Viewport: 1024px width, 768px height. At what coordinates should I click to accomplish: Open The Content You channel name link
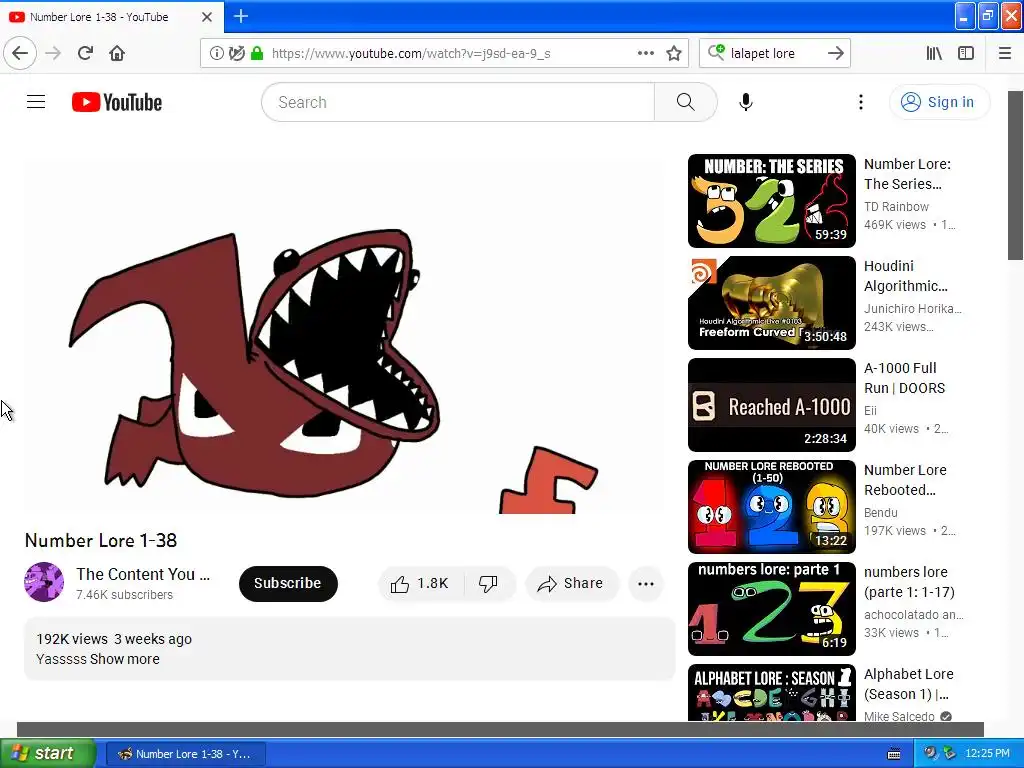click(143, 574)
